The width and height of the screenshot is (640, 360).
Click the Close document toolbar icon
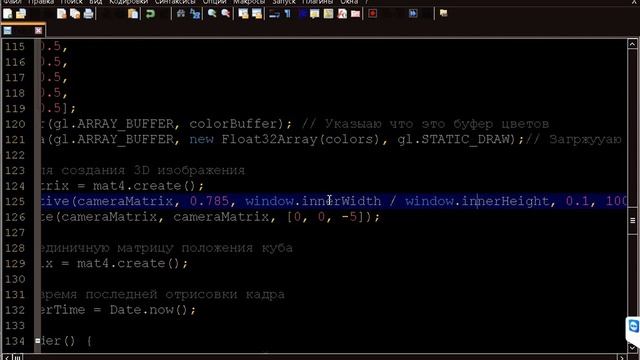(x=62, y=14)
